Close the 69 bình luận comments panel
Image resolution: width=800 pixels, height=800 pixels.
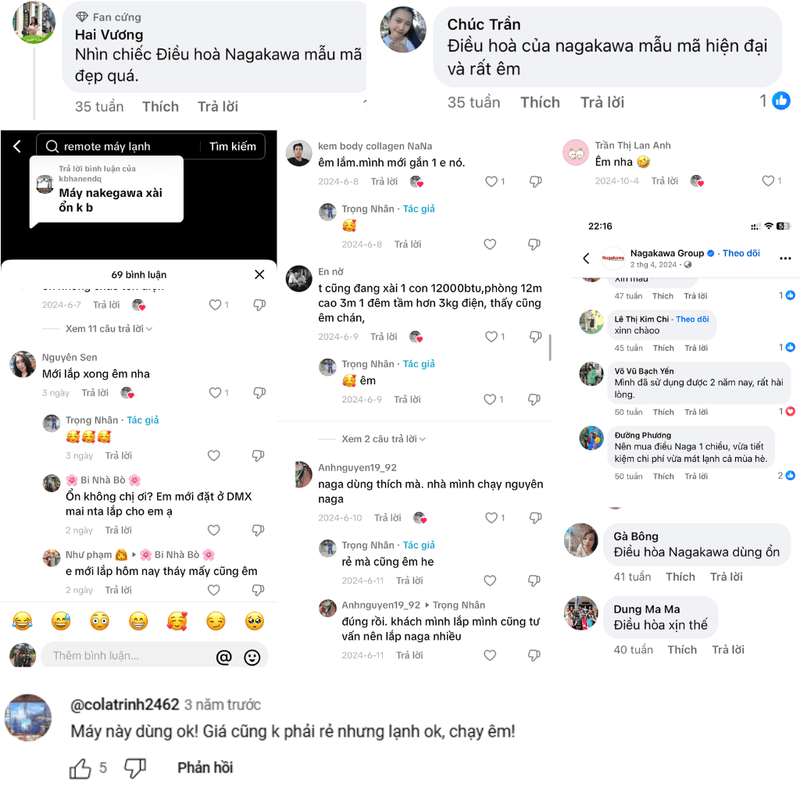click(x=259, y=274)
